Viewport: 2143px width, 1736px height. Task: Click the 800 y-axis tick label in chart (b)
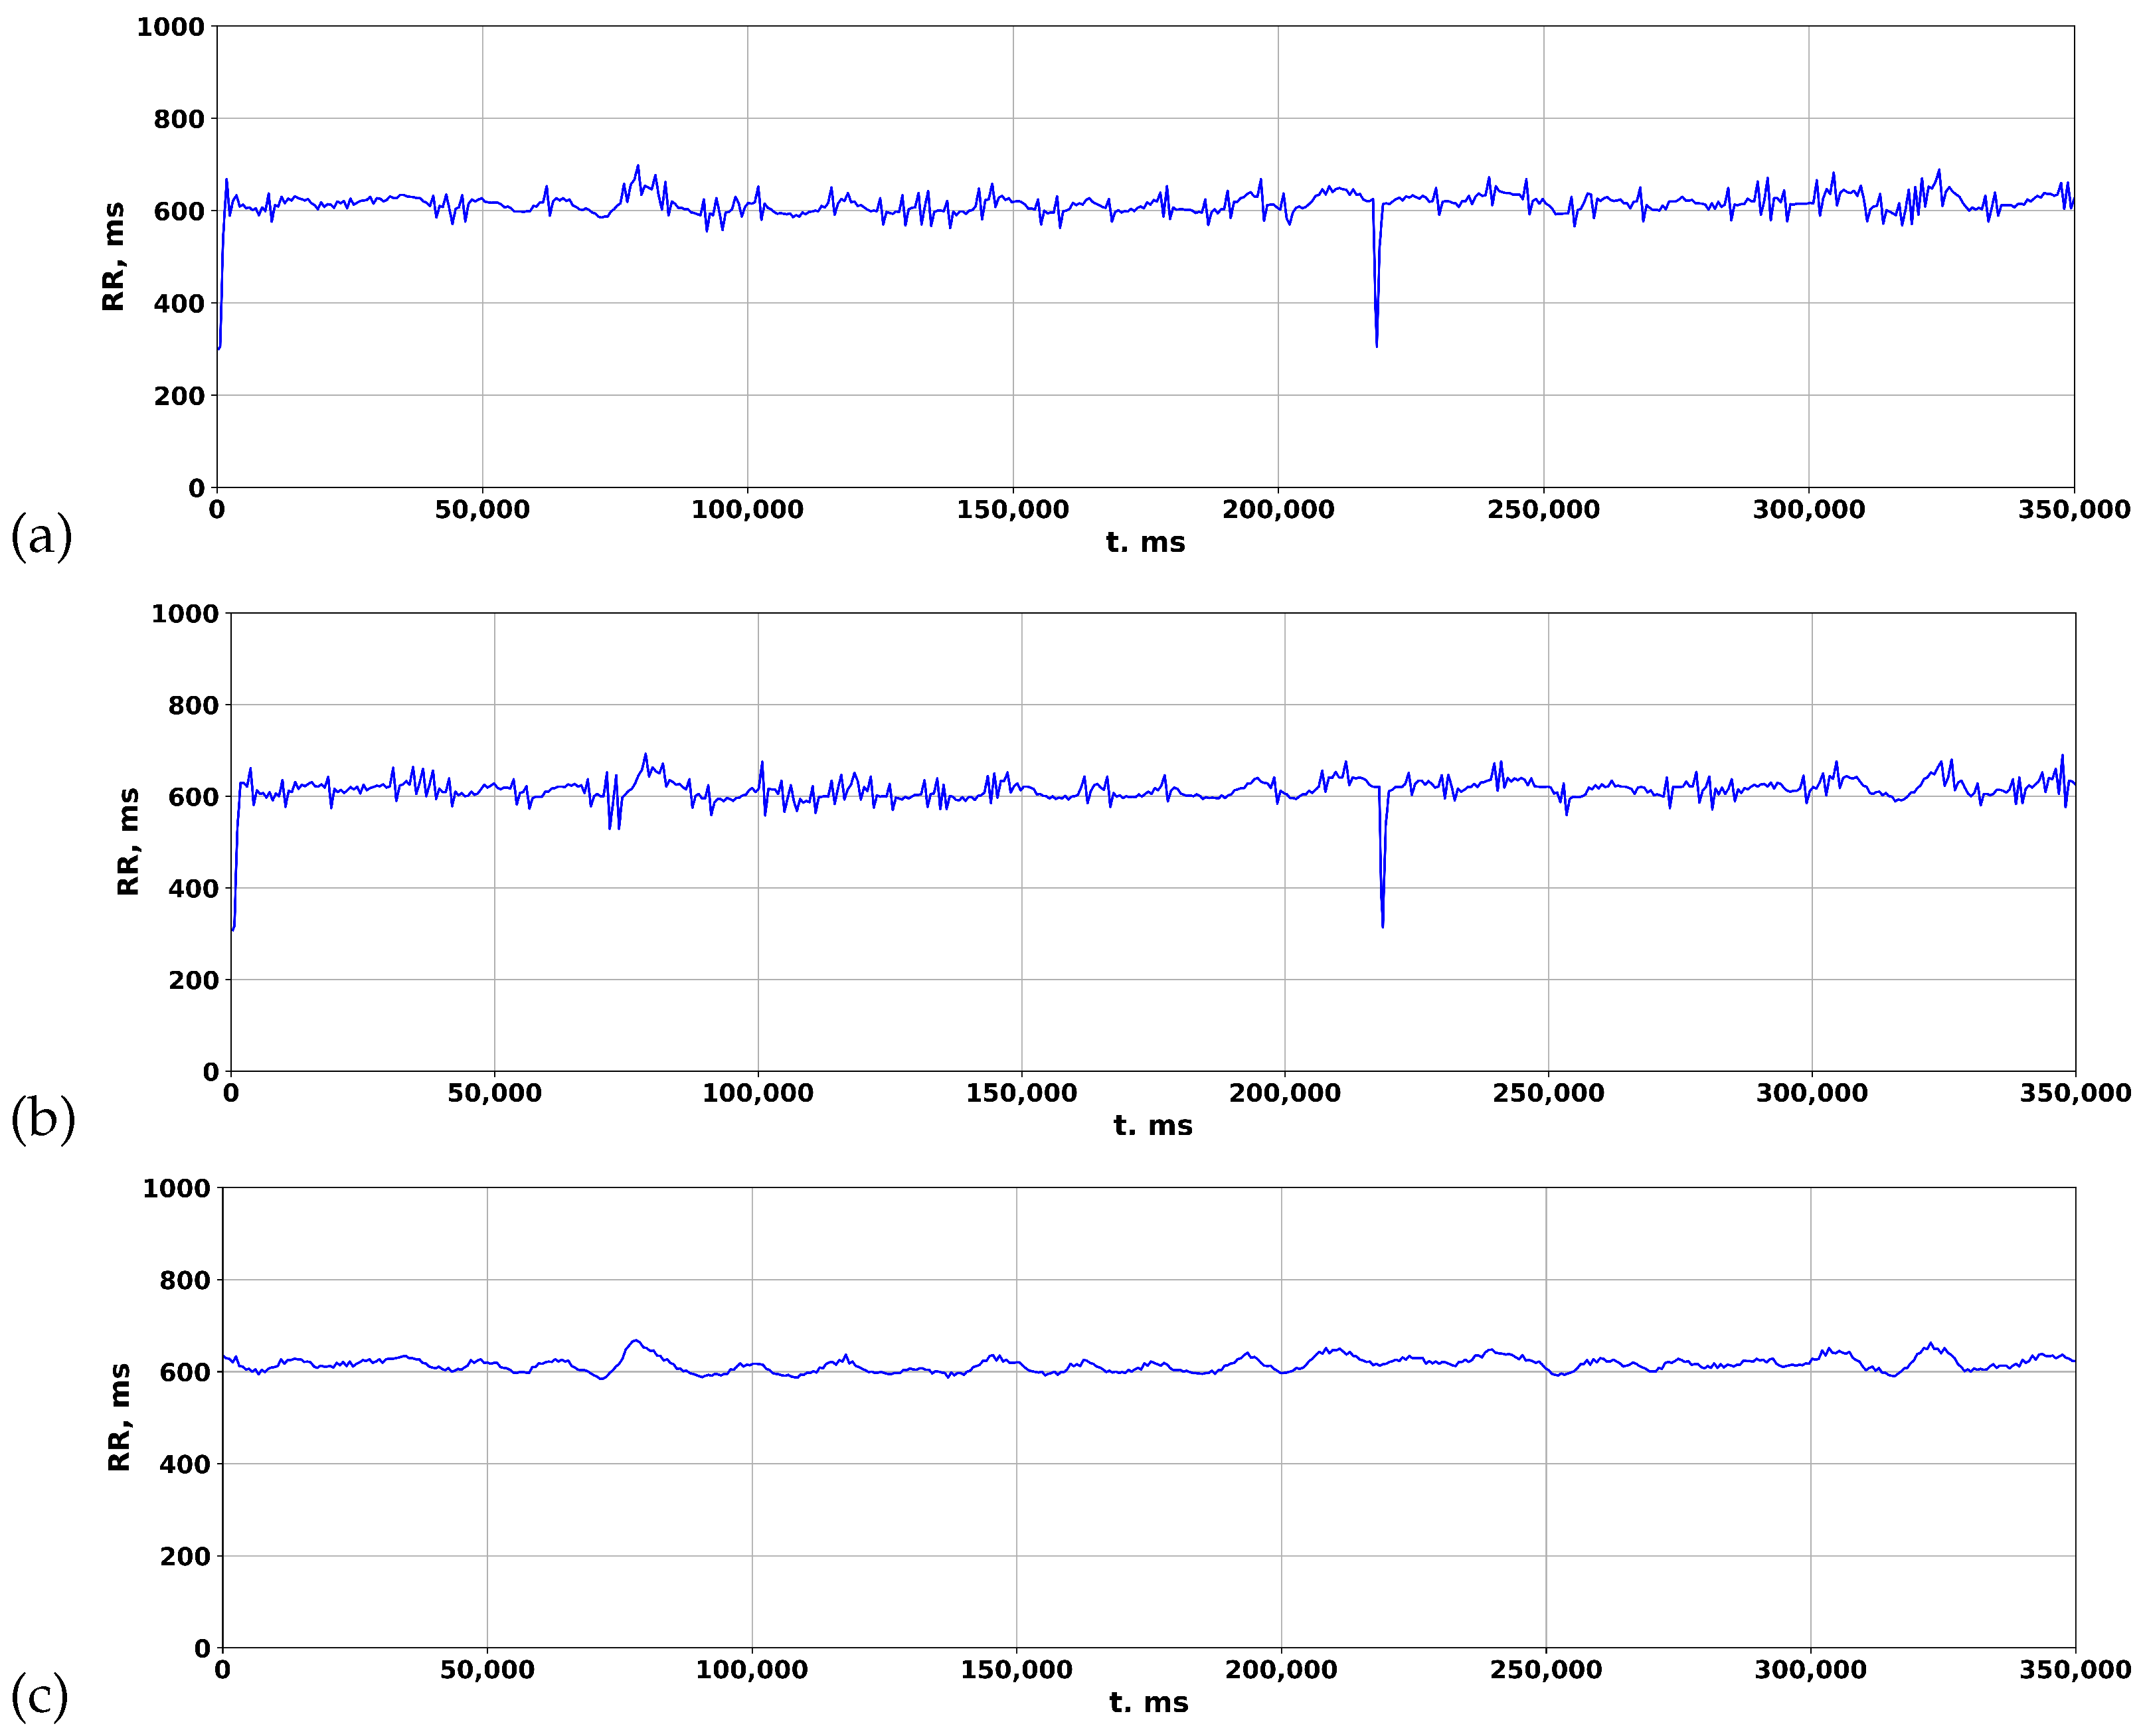[x=194, y=706]
